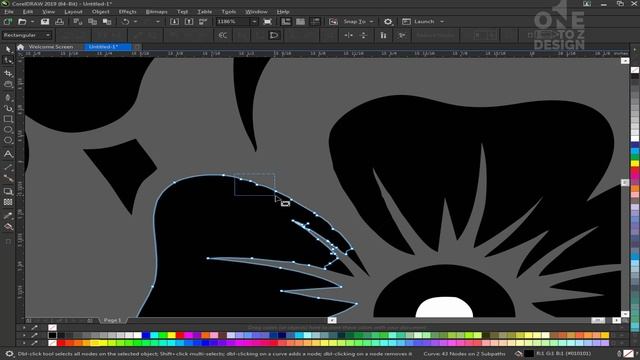This screenshot has height=360, width=640.
Task: Create a new document from toolbar
Action: click(8, 22)
